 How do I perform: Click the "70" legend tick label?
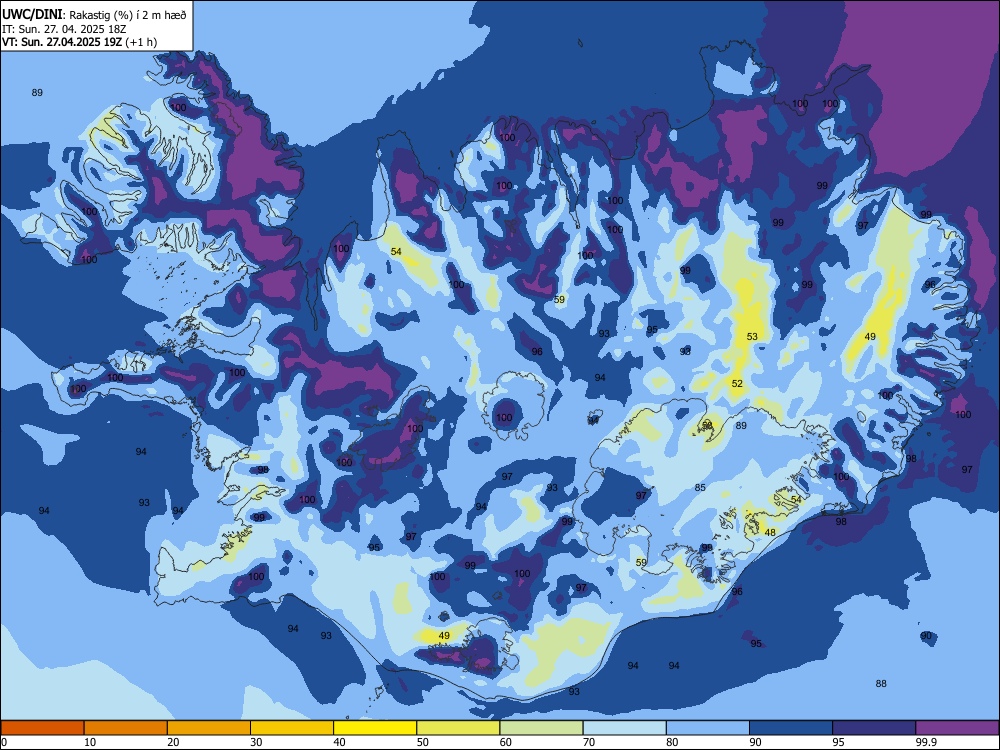(589, 742)
